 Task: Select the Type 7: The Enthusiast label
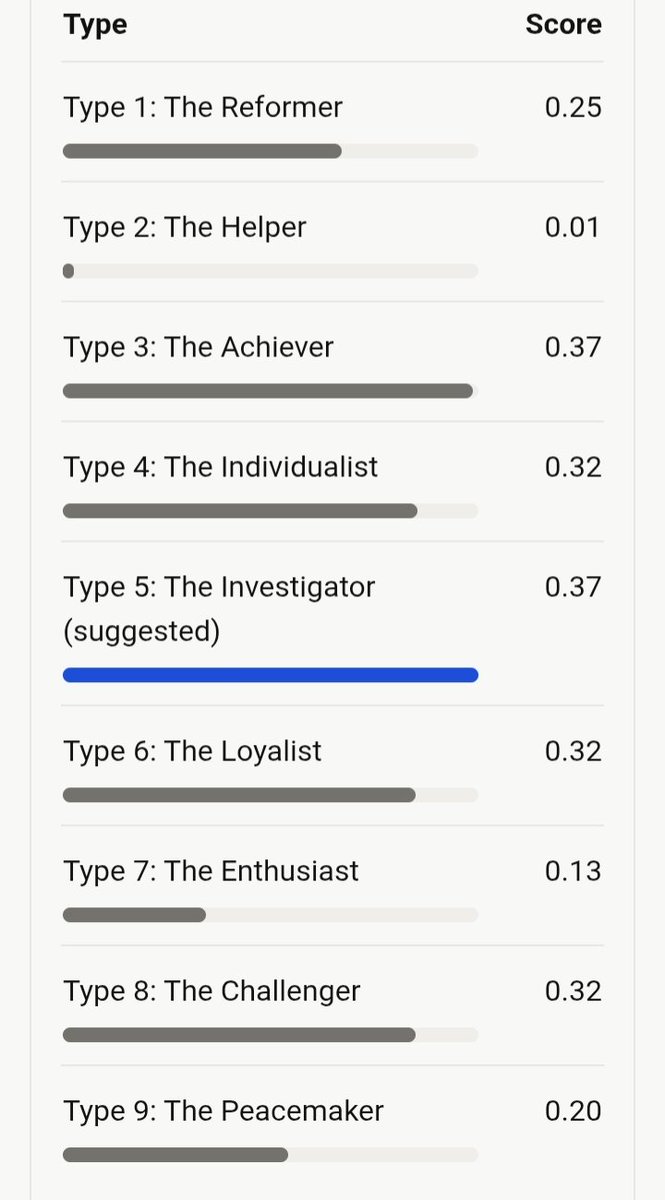[x=211, y=871]
